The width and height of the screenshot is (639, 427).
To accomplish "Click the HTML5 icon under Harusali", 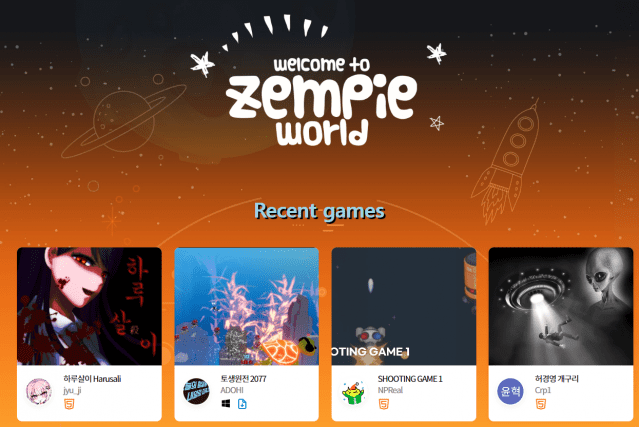I will [x=69, y=404].
